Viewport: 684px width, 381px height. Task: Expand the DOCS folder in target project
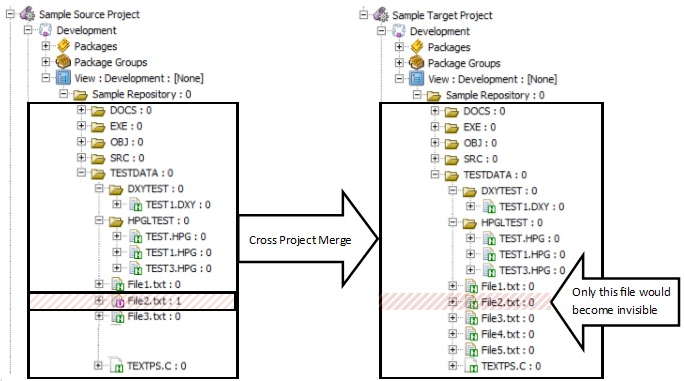pyautogui.click(x=434, y=111)
